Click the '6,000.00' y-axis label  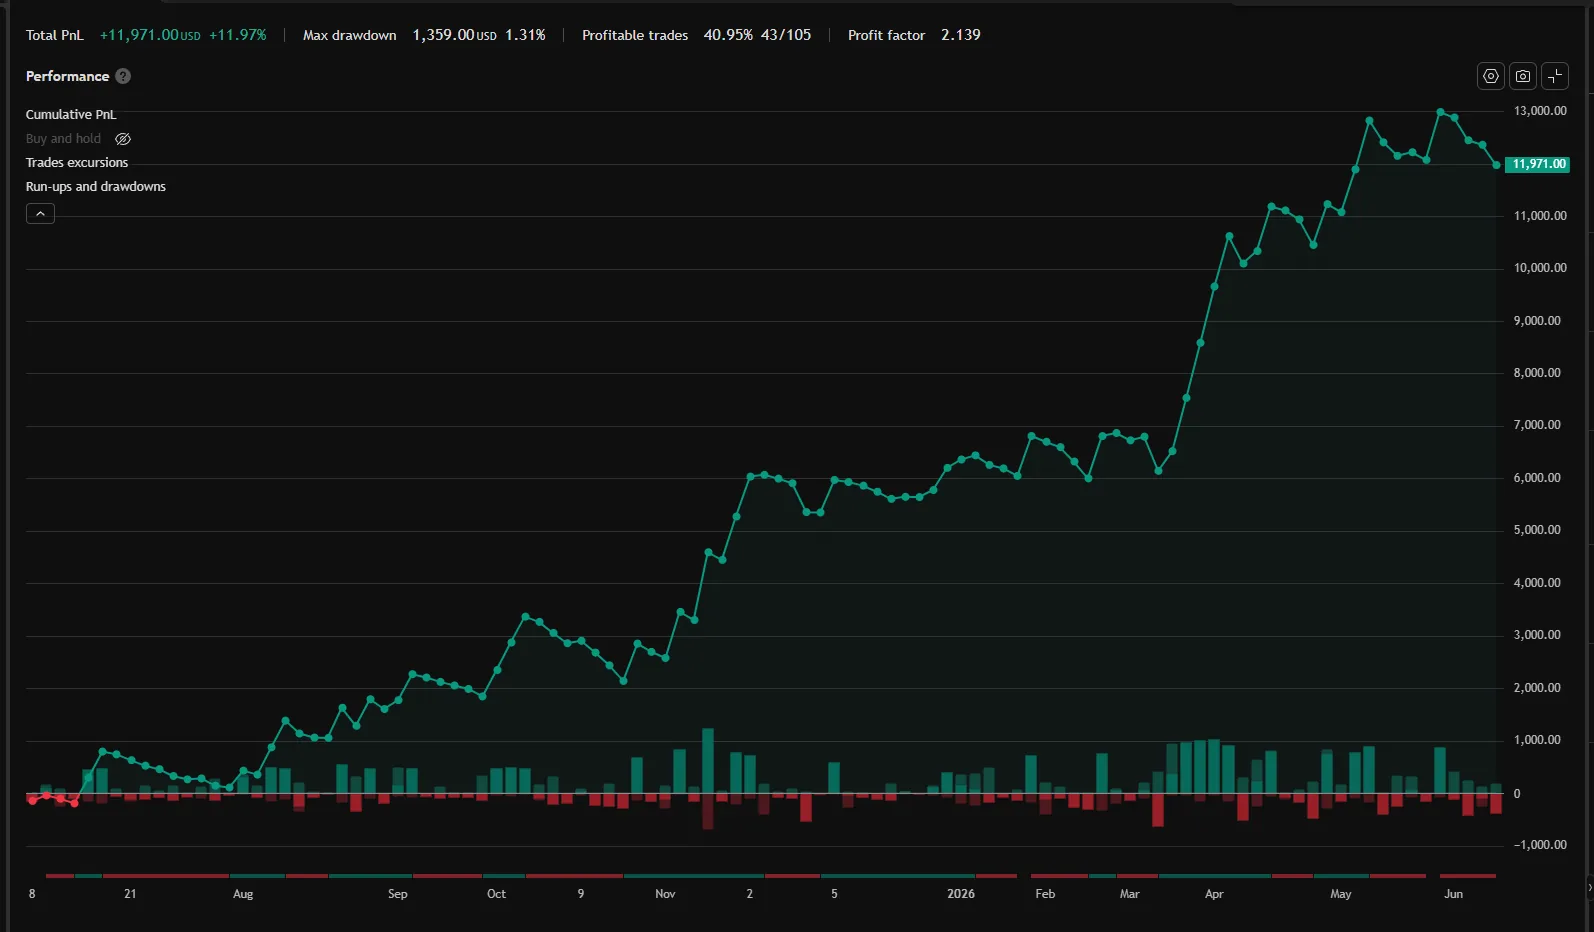(x=1537, y=478)
